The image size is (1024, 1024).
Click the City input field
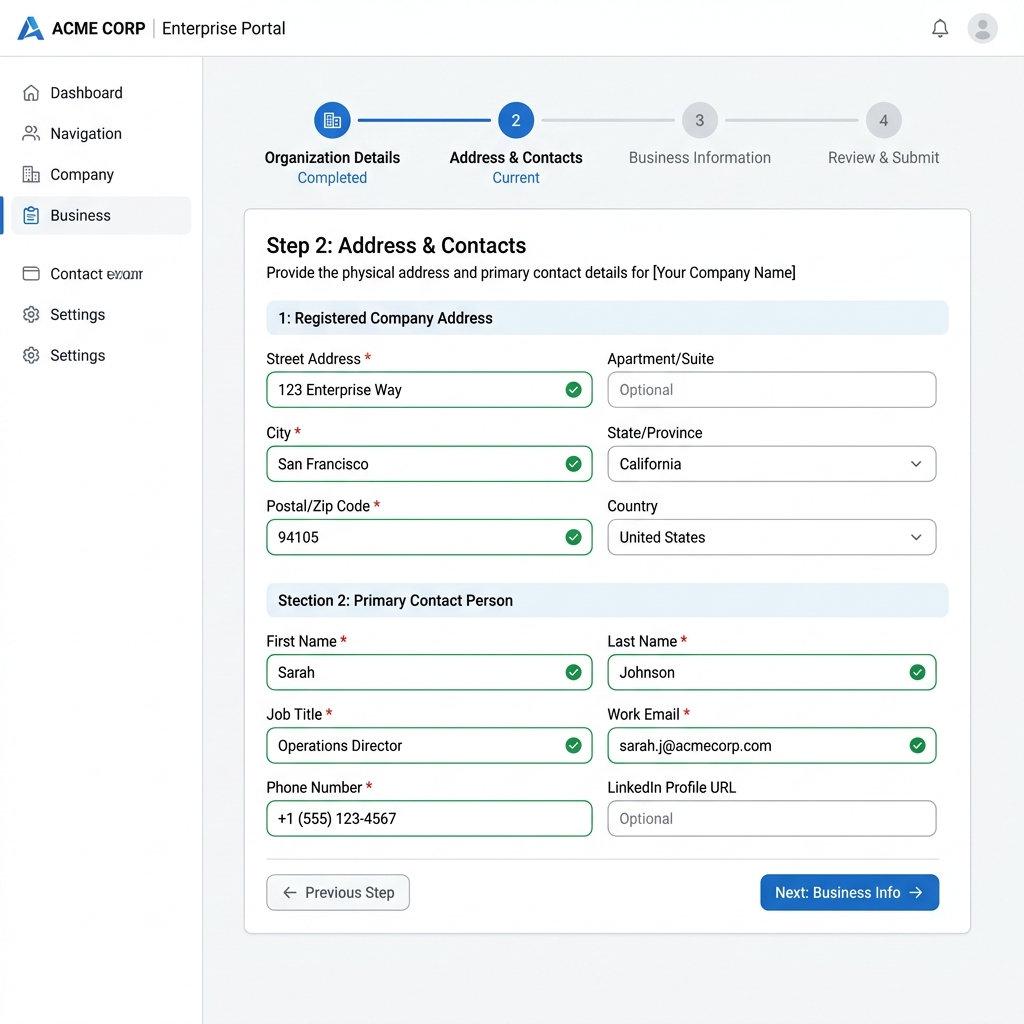[x=429, y=464]
